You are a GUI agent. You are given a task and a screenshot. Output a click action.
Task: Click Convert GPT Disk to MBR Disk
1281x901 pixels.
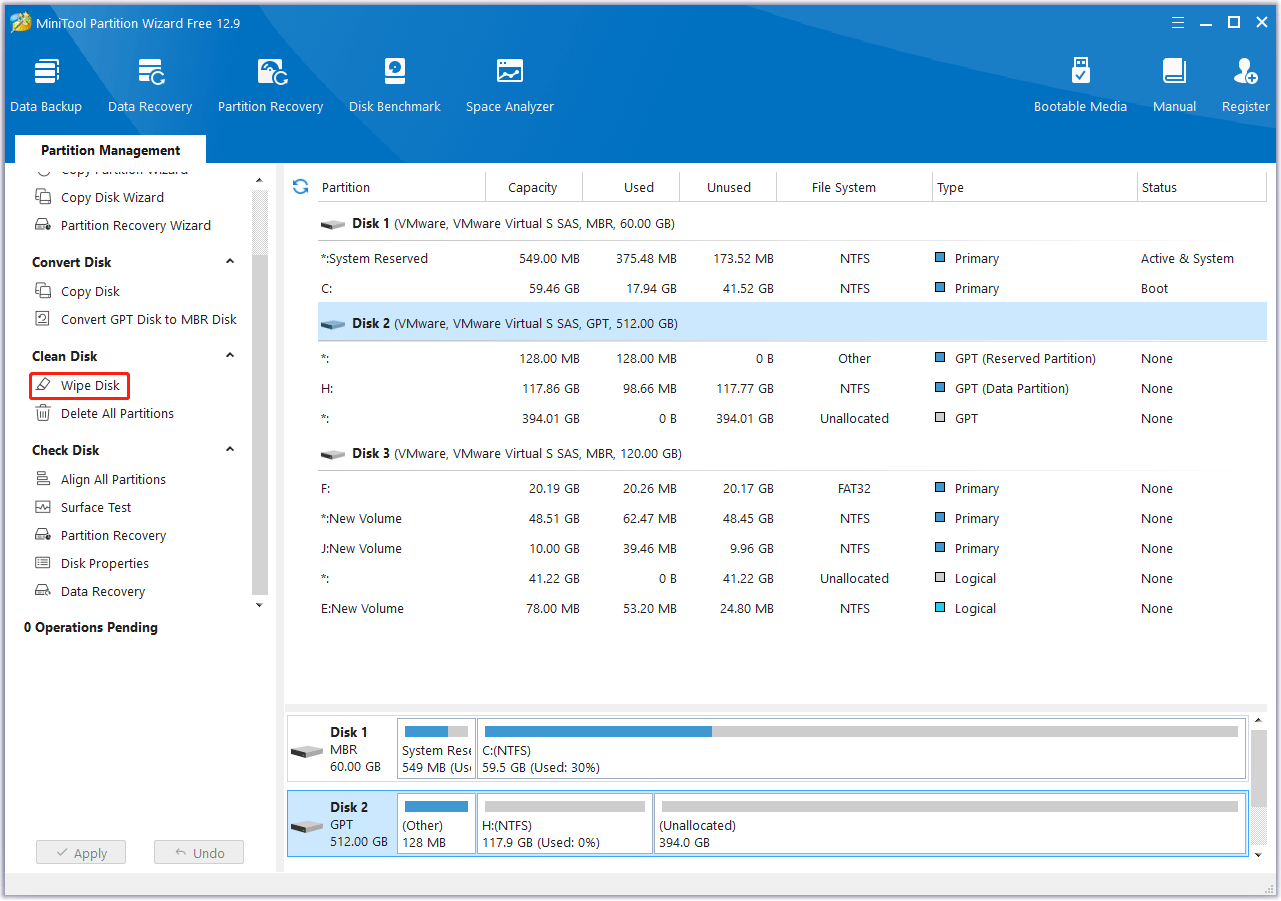pyautogui.click(x=149, y=319)
